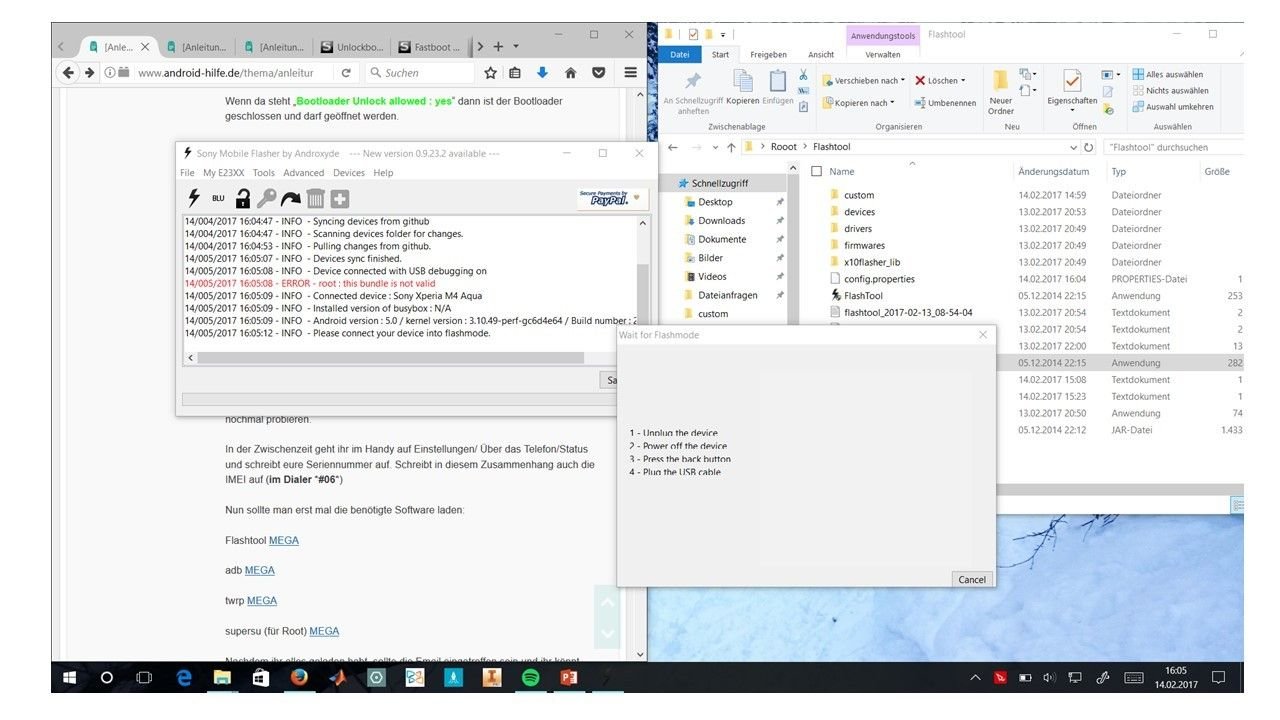Image resolution: width=1280 pixels, height=720 pixels.
Task: Open Verschieben nach dropdown
Action: coord(862,80)
